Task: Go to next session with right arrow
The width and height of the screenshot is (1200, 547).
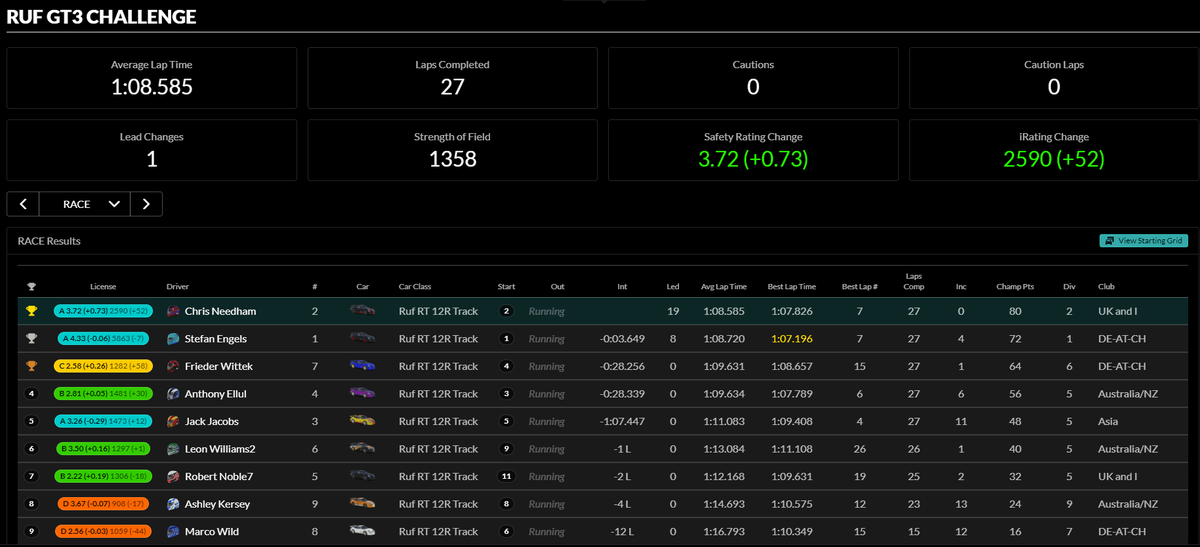Action: (x=146, y=204)
